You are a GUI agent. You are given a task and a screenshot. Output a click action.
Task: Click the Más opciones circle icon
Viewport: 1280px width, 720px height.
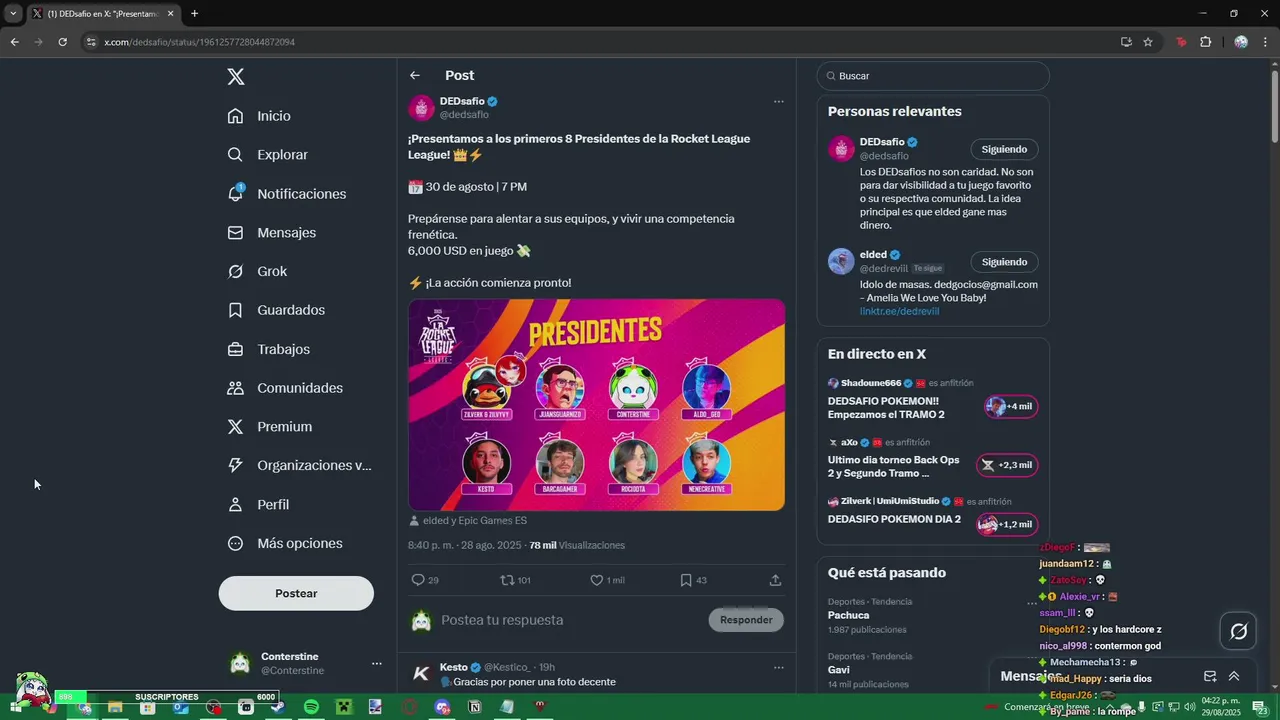[x=235, y=543]
